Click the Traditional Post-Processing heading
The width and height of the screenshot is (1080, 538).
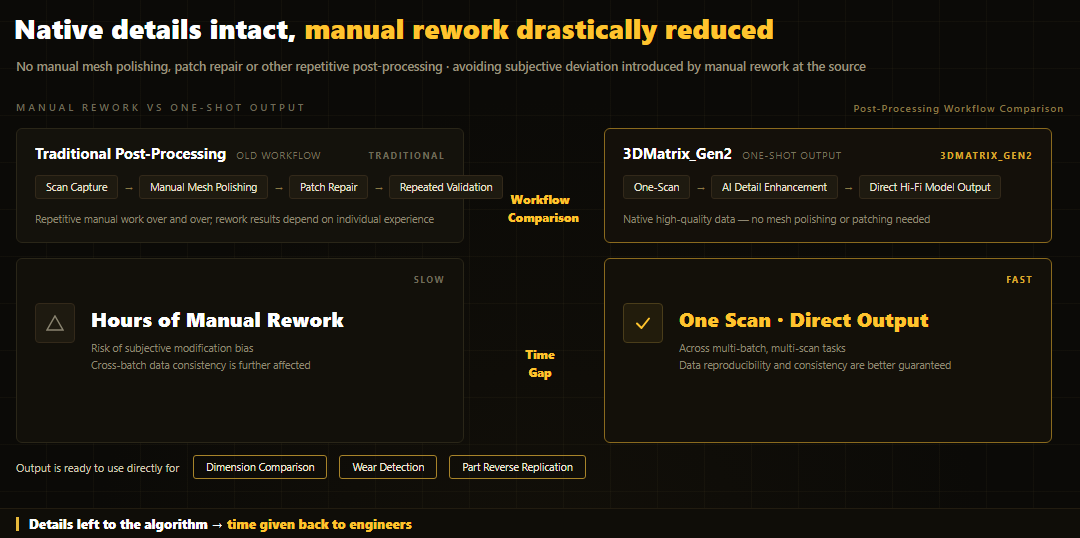(x=131, y=154)
